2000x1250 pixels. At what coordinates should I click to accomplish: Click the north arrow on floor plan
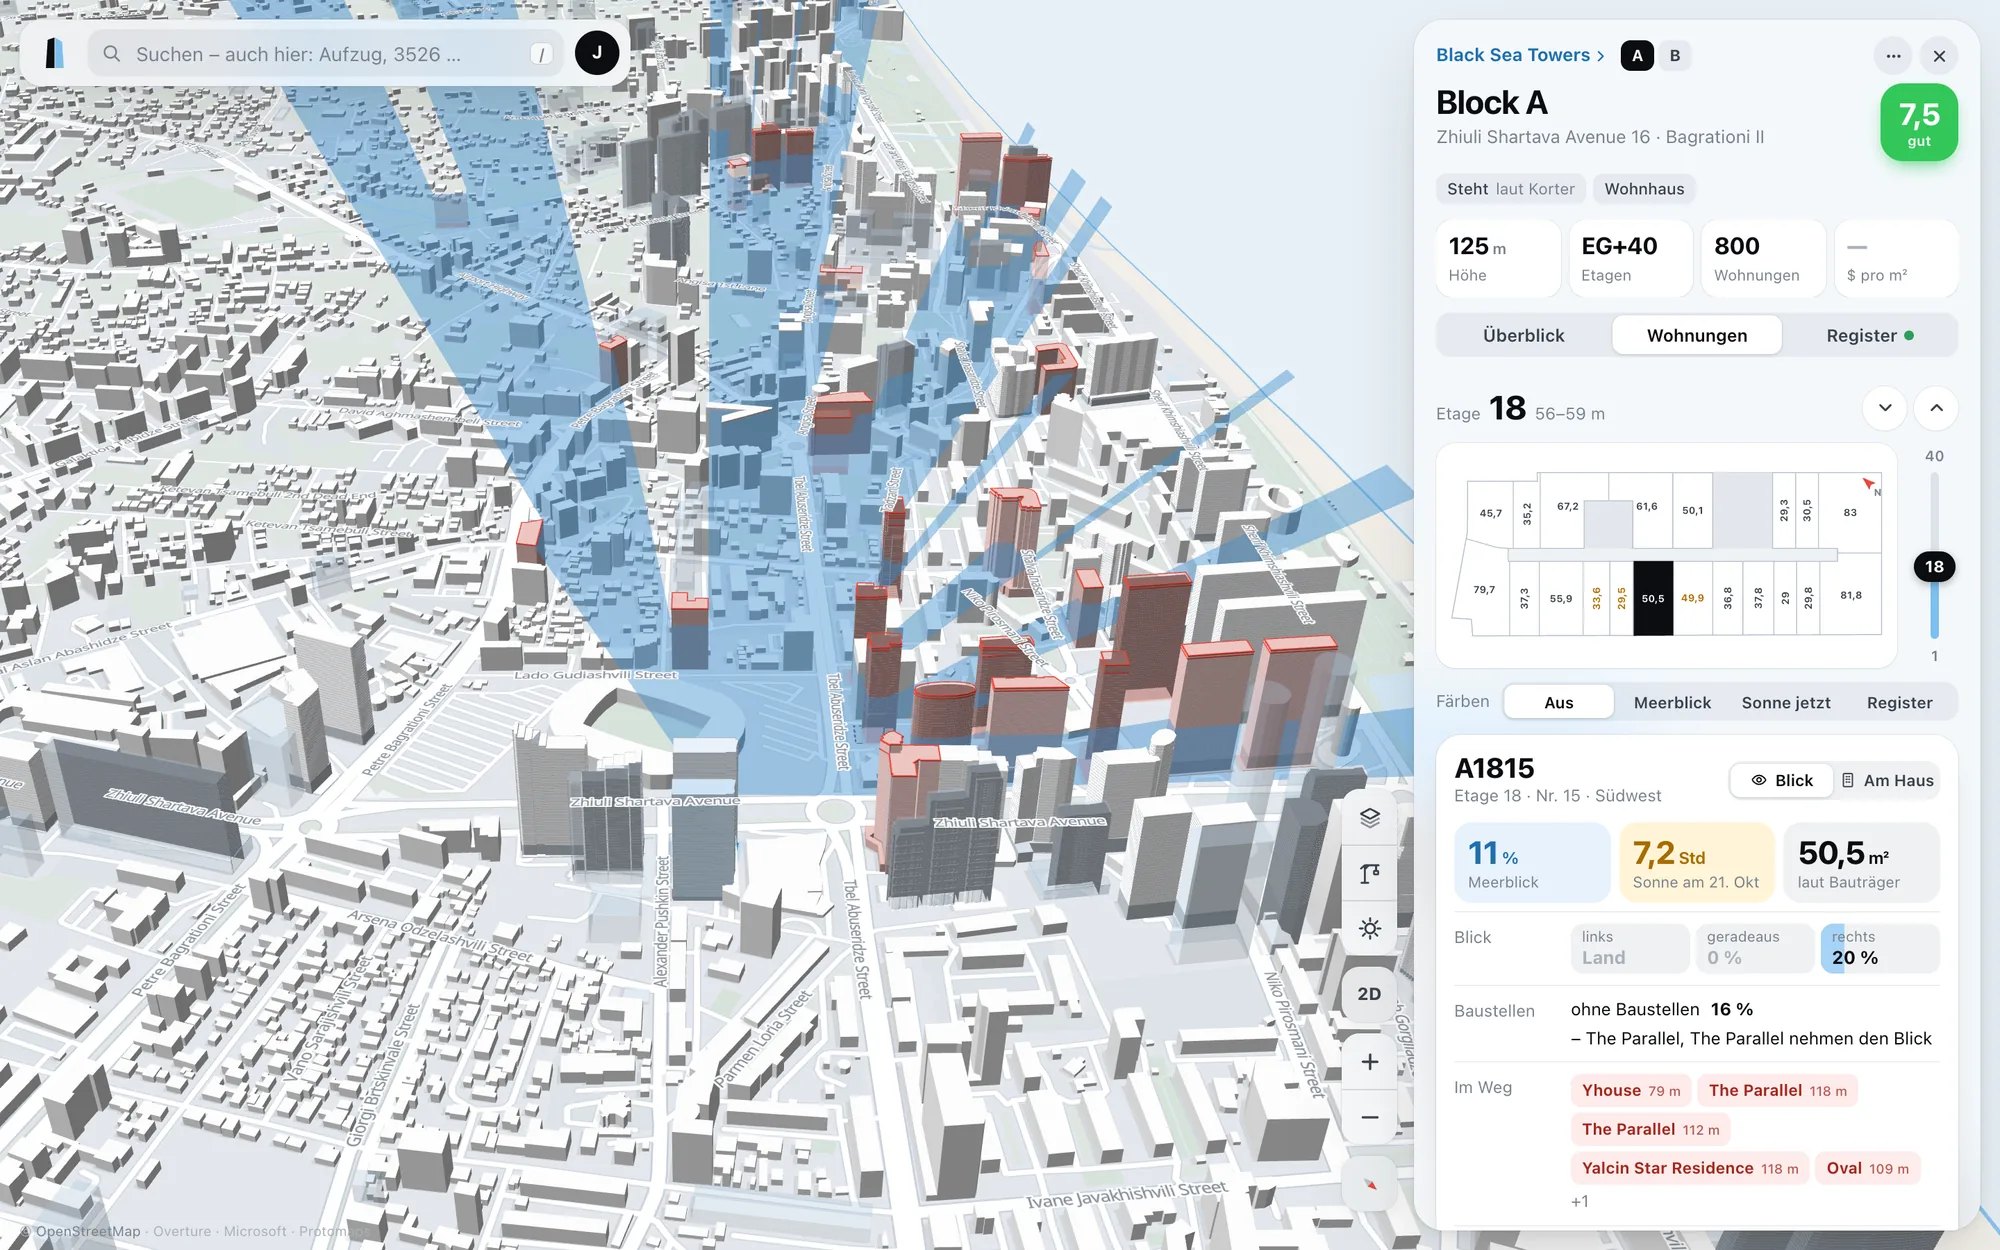click(1869, 485)
